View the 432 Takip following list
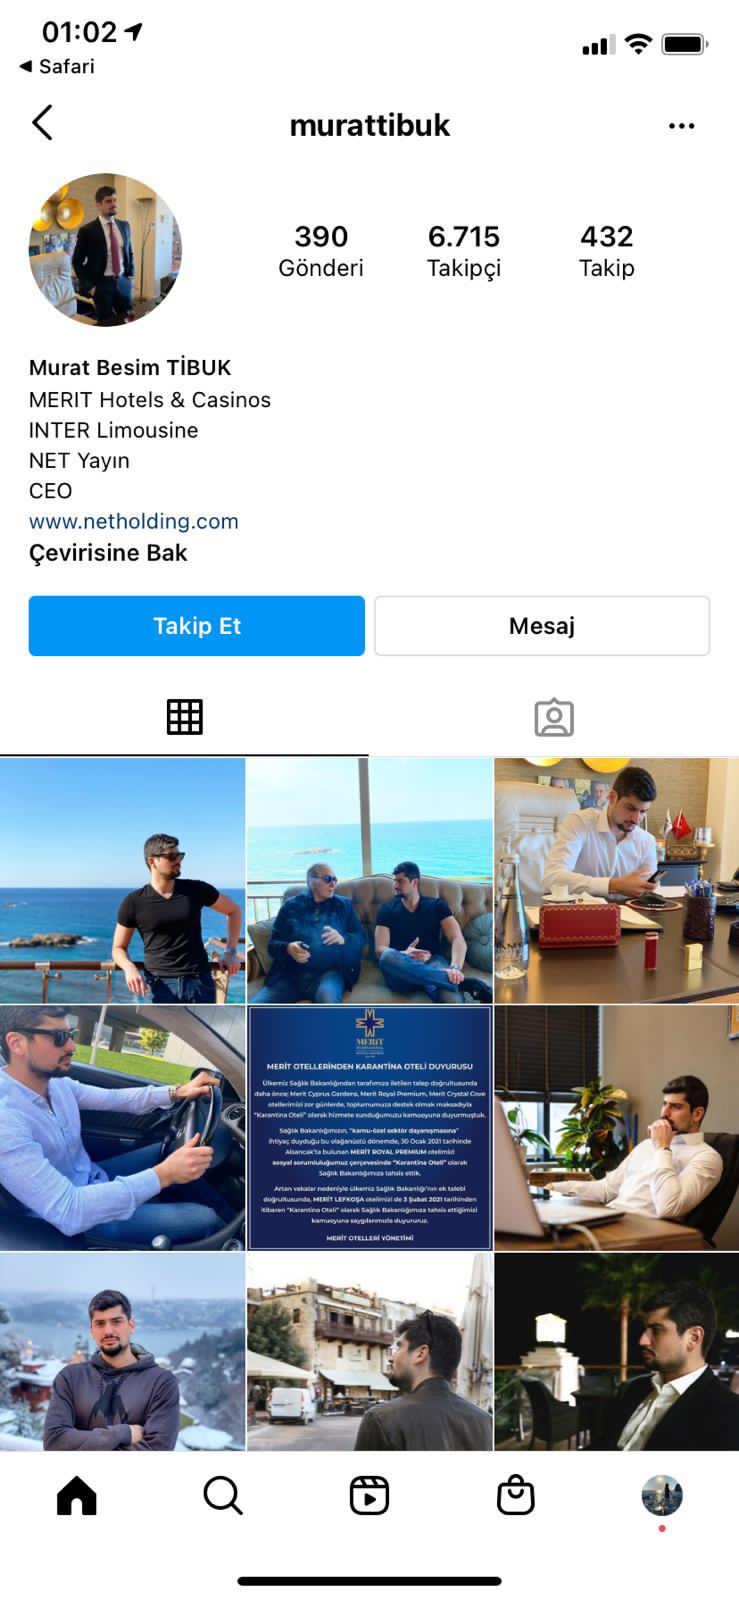The width and height of the screenshot is (739, 1600). (x=607, y=251)
